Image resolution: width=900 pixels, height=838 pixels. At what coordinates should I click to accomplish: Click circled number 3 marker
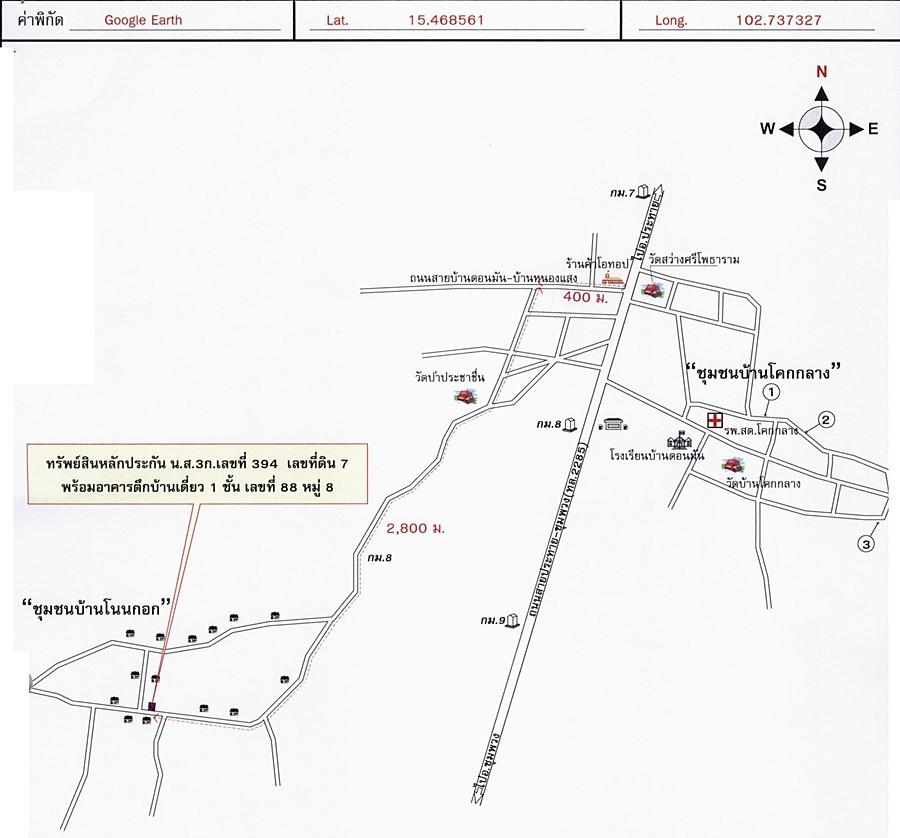click(866, 544)
